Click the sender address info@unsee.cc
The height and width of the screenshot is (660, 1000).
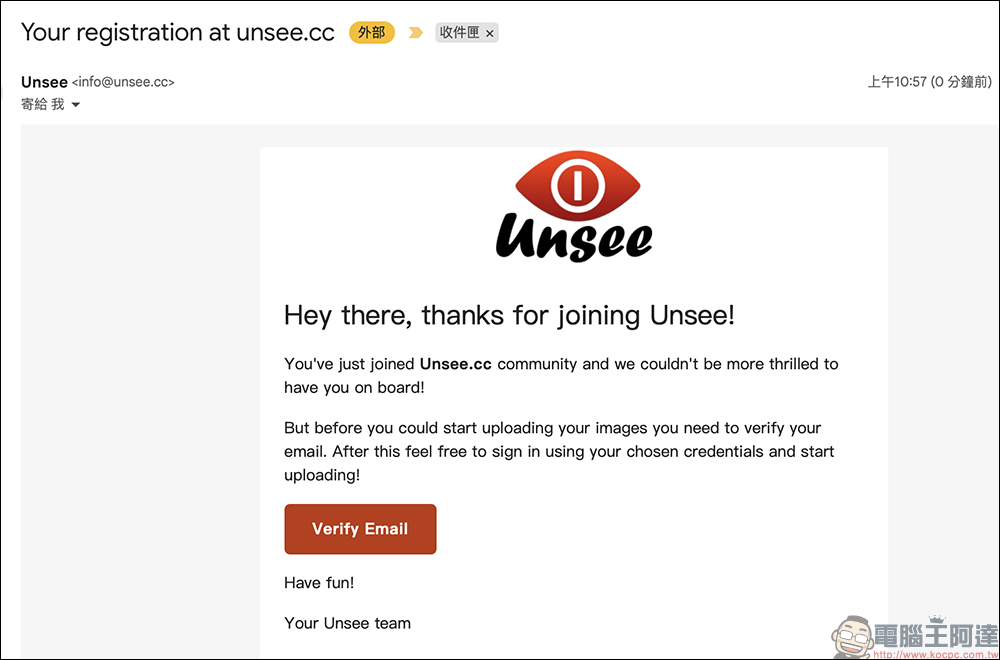123,82
